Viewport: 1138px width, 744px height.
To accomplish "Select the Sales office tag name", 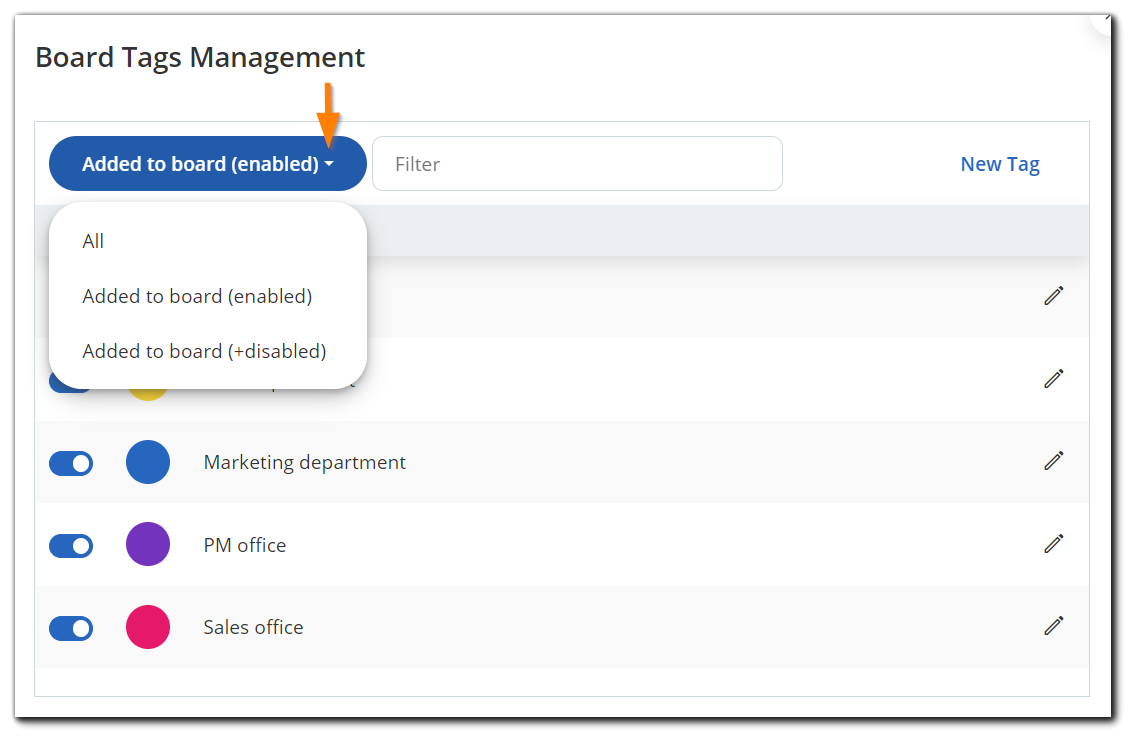I will click(253, 627).
